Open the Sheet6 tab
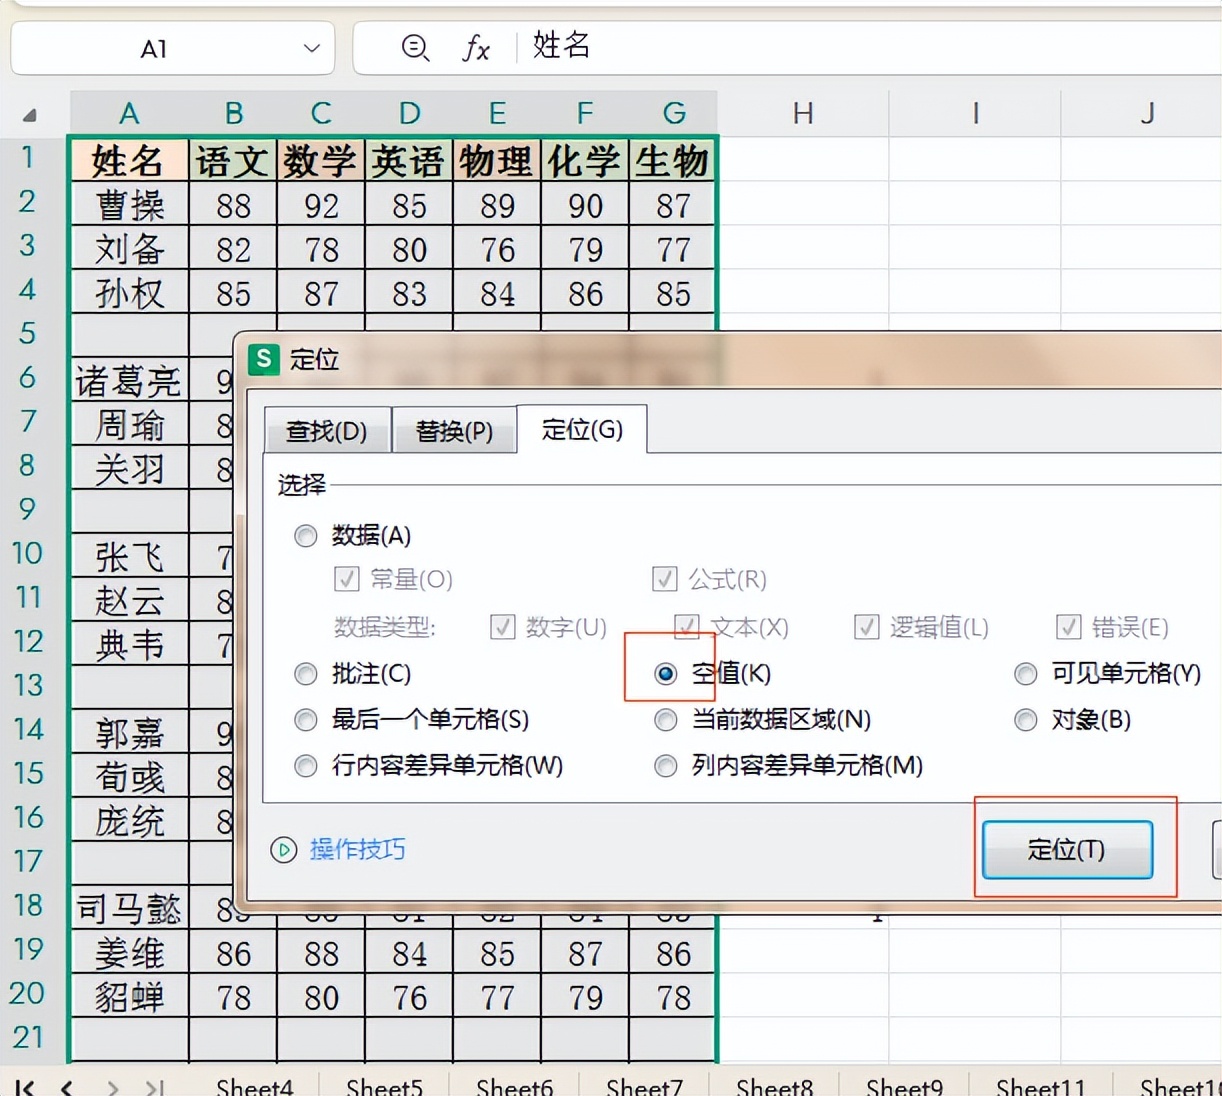1222x1096 pixels. pos(514,1087)
